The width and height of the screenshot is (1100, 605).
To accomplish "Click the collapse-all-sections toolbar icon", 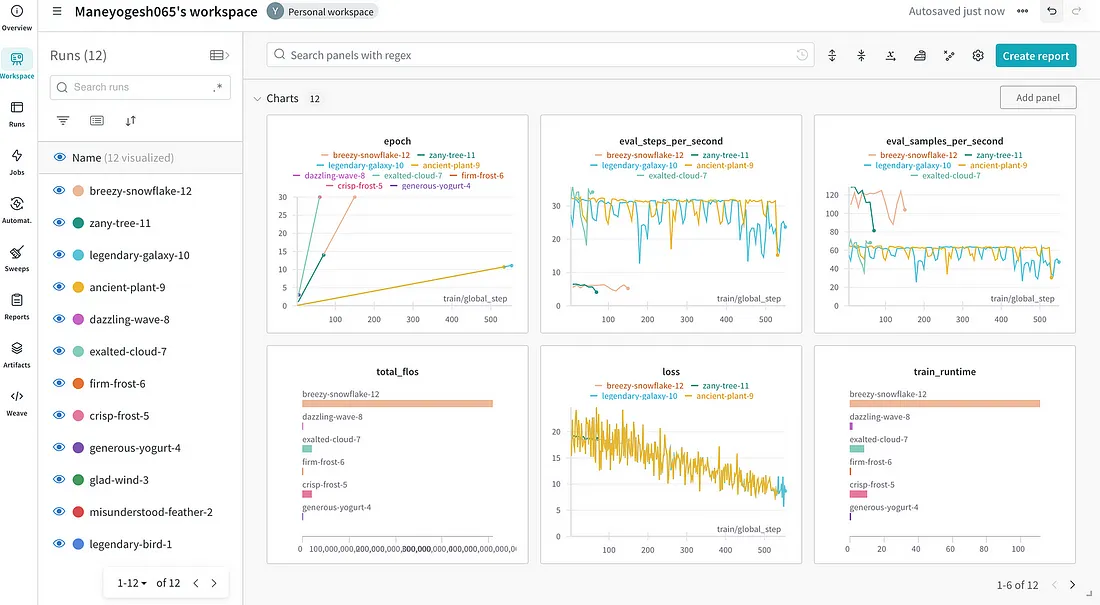I will (861, 55).
